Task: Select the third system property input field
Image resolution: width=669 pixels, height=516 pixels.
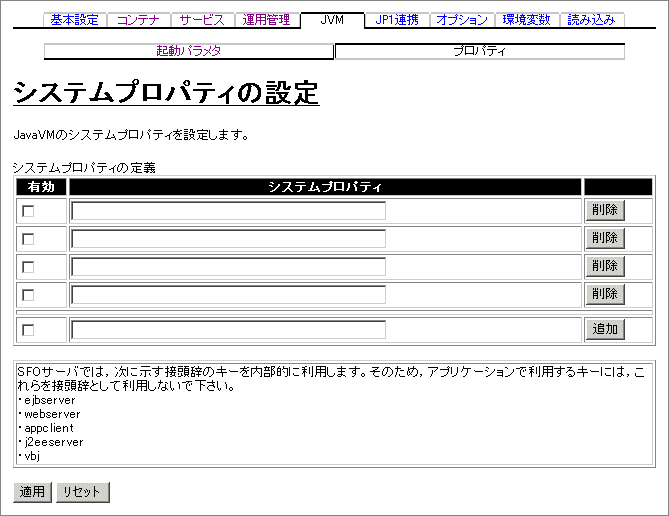Action: [x=229, y=267]
